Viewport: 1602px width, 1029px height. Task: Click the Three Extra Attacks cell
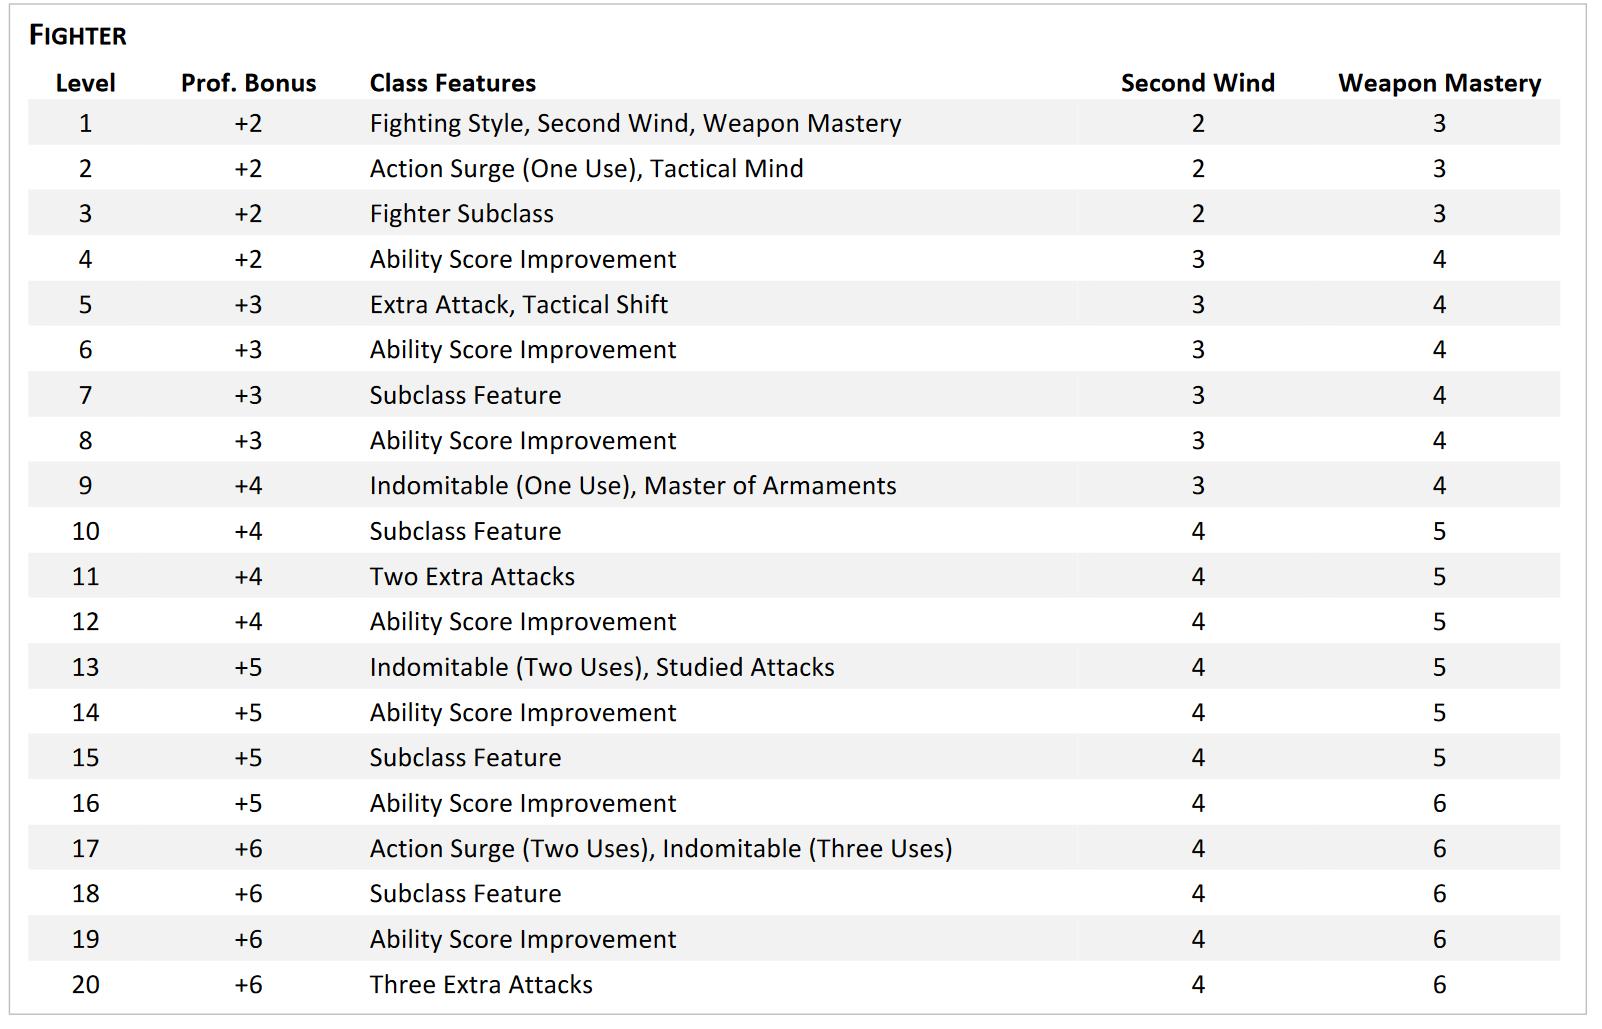pos(480,985)
